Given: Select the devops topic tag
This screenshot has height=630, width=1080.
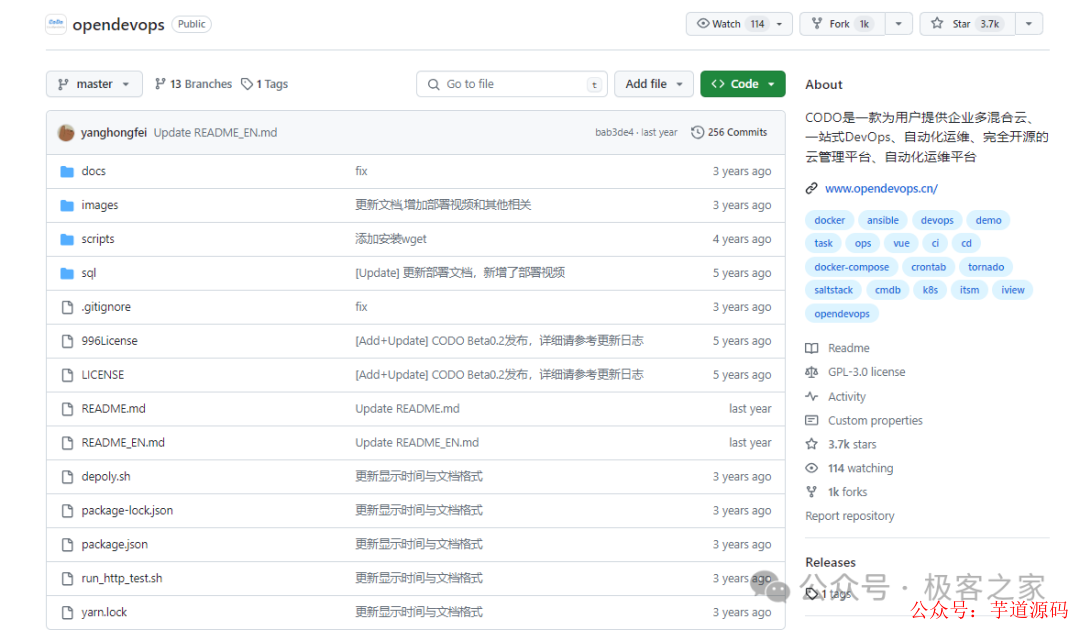Looking at the screenshot, I should pos(937,220).
